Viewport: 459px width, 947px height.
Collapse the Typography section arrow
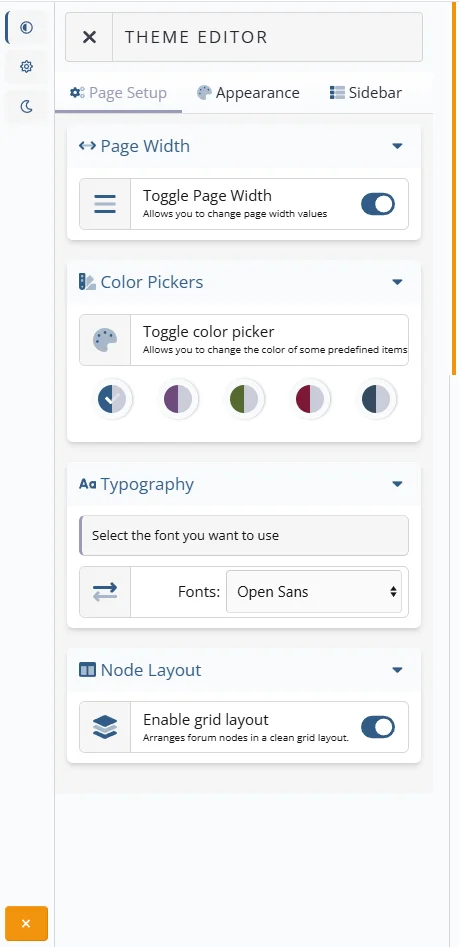397,484
